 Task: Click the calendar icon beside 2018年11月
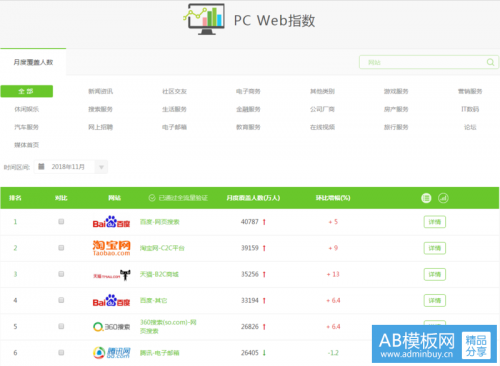click(x=41, y=166)
